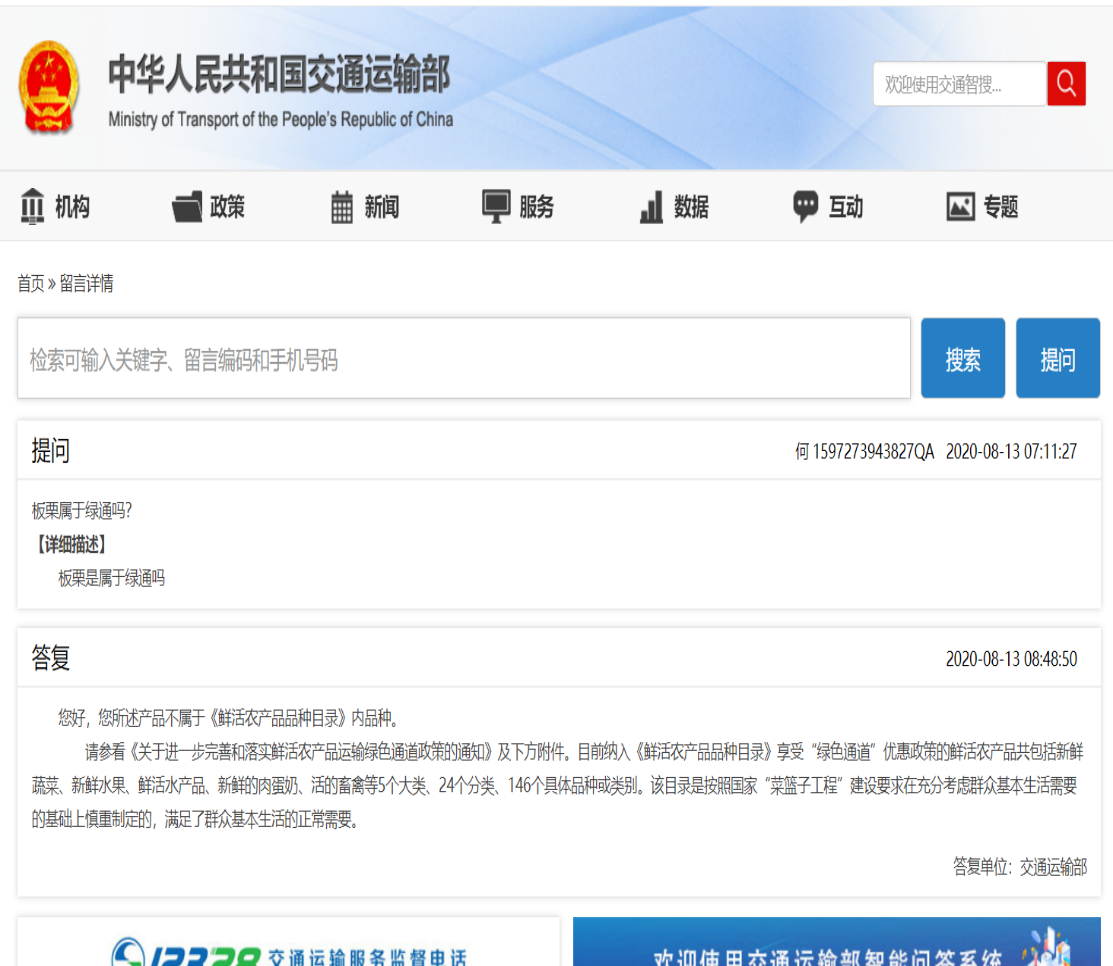Click the red magnifier search icon
1113x966 pixels.
coord(1066,84)
